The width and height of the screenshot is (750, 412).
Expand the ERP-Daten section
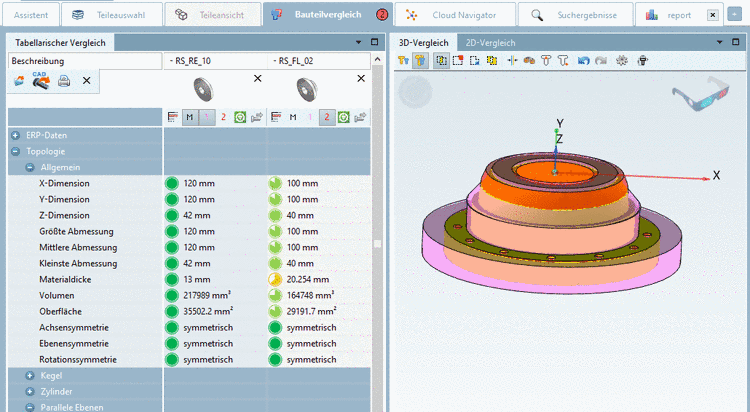tap(15, 135)
